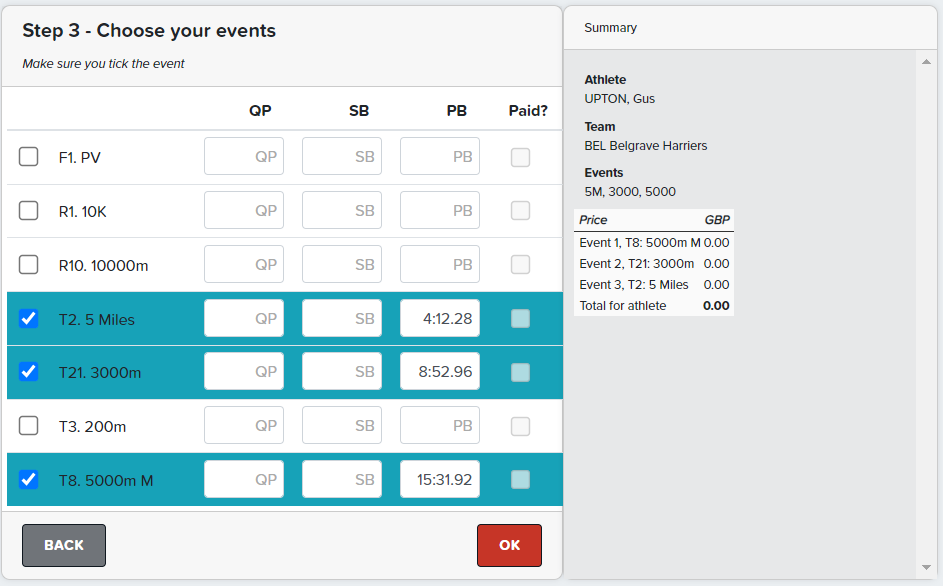Image resolution: width=943 pixels, height=586 pixels.
Task: Focus the T8. 5000m M PB field
Action: pos(439,480)
